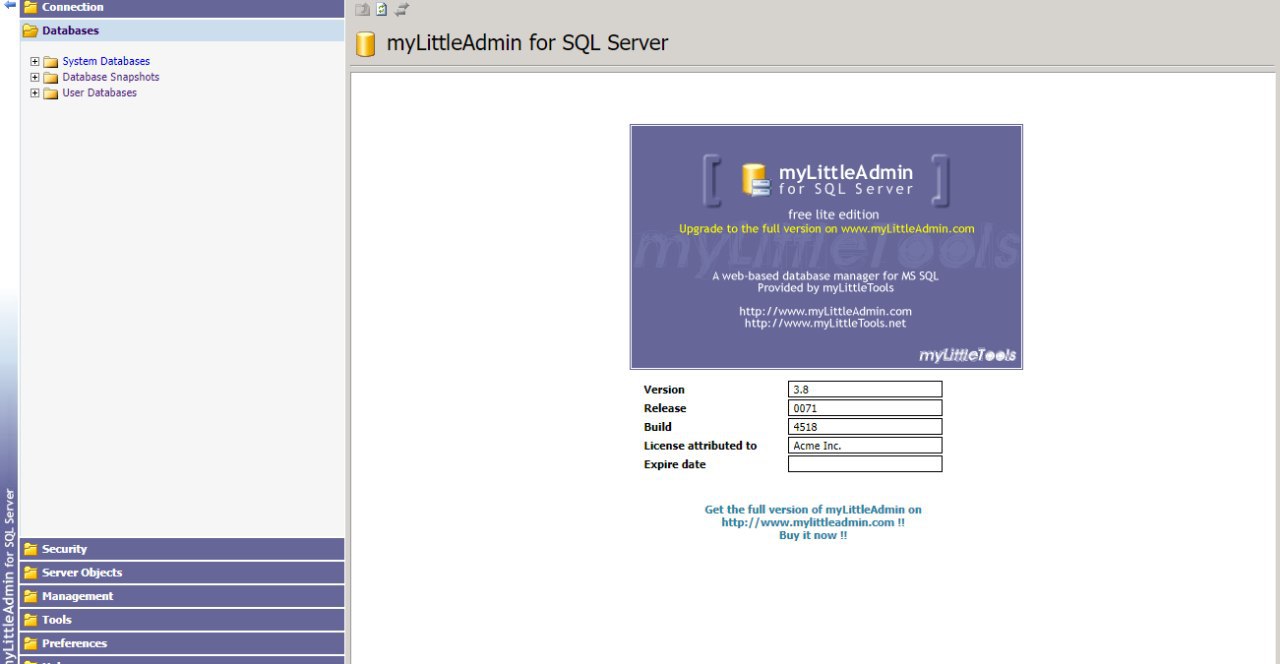The width and height of the screenshot is (1280, 664).
Task: Open http://www.myLittleTools.net link in banner
Action: [825, 323]
